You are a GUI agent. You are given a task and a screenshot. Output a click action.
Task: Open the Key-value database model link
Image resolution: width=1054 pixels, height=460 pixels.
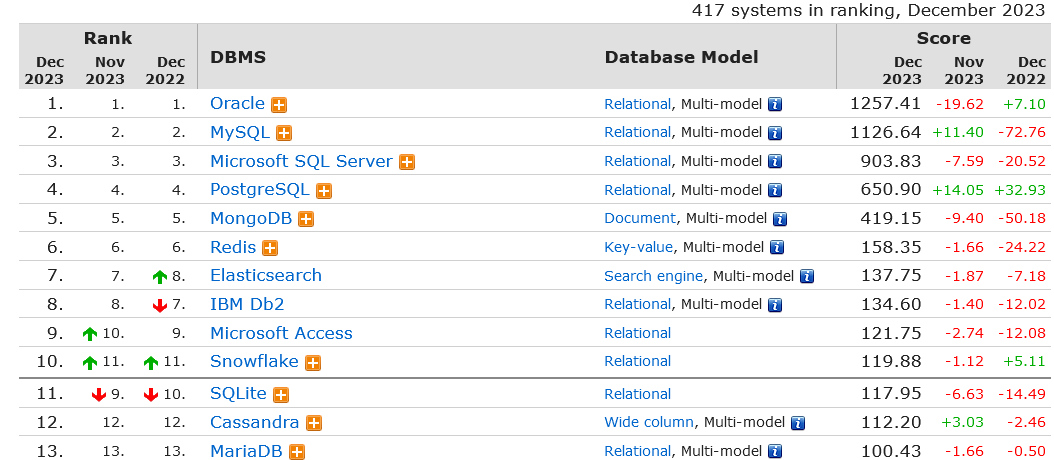[639, 247]
